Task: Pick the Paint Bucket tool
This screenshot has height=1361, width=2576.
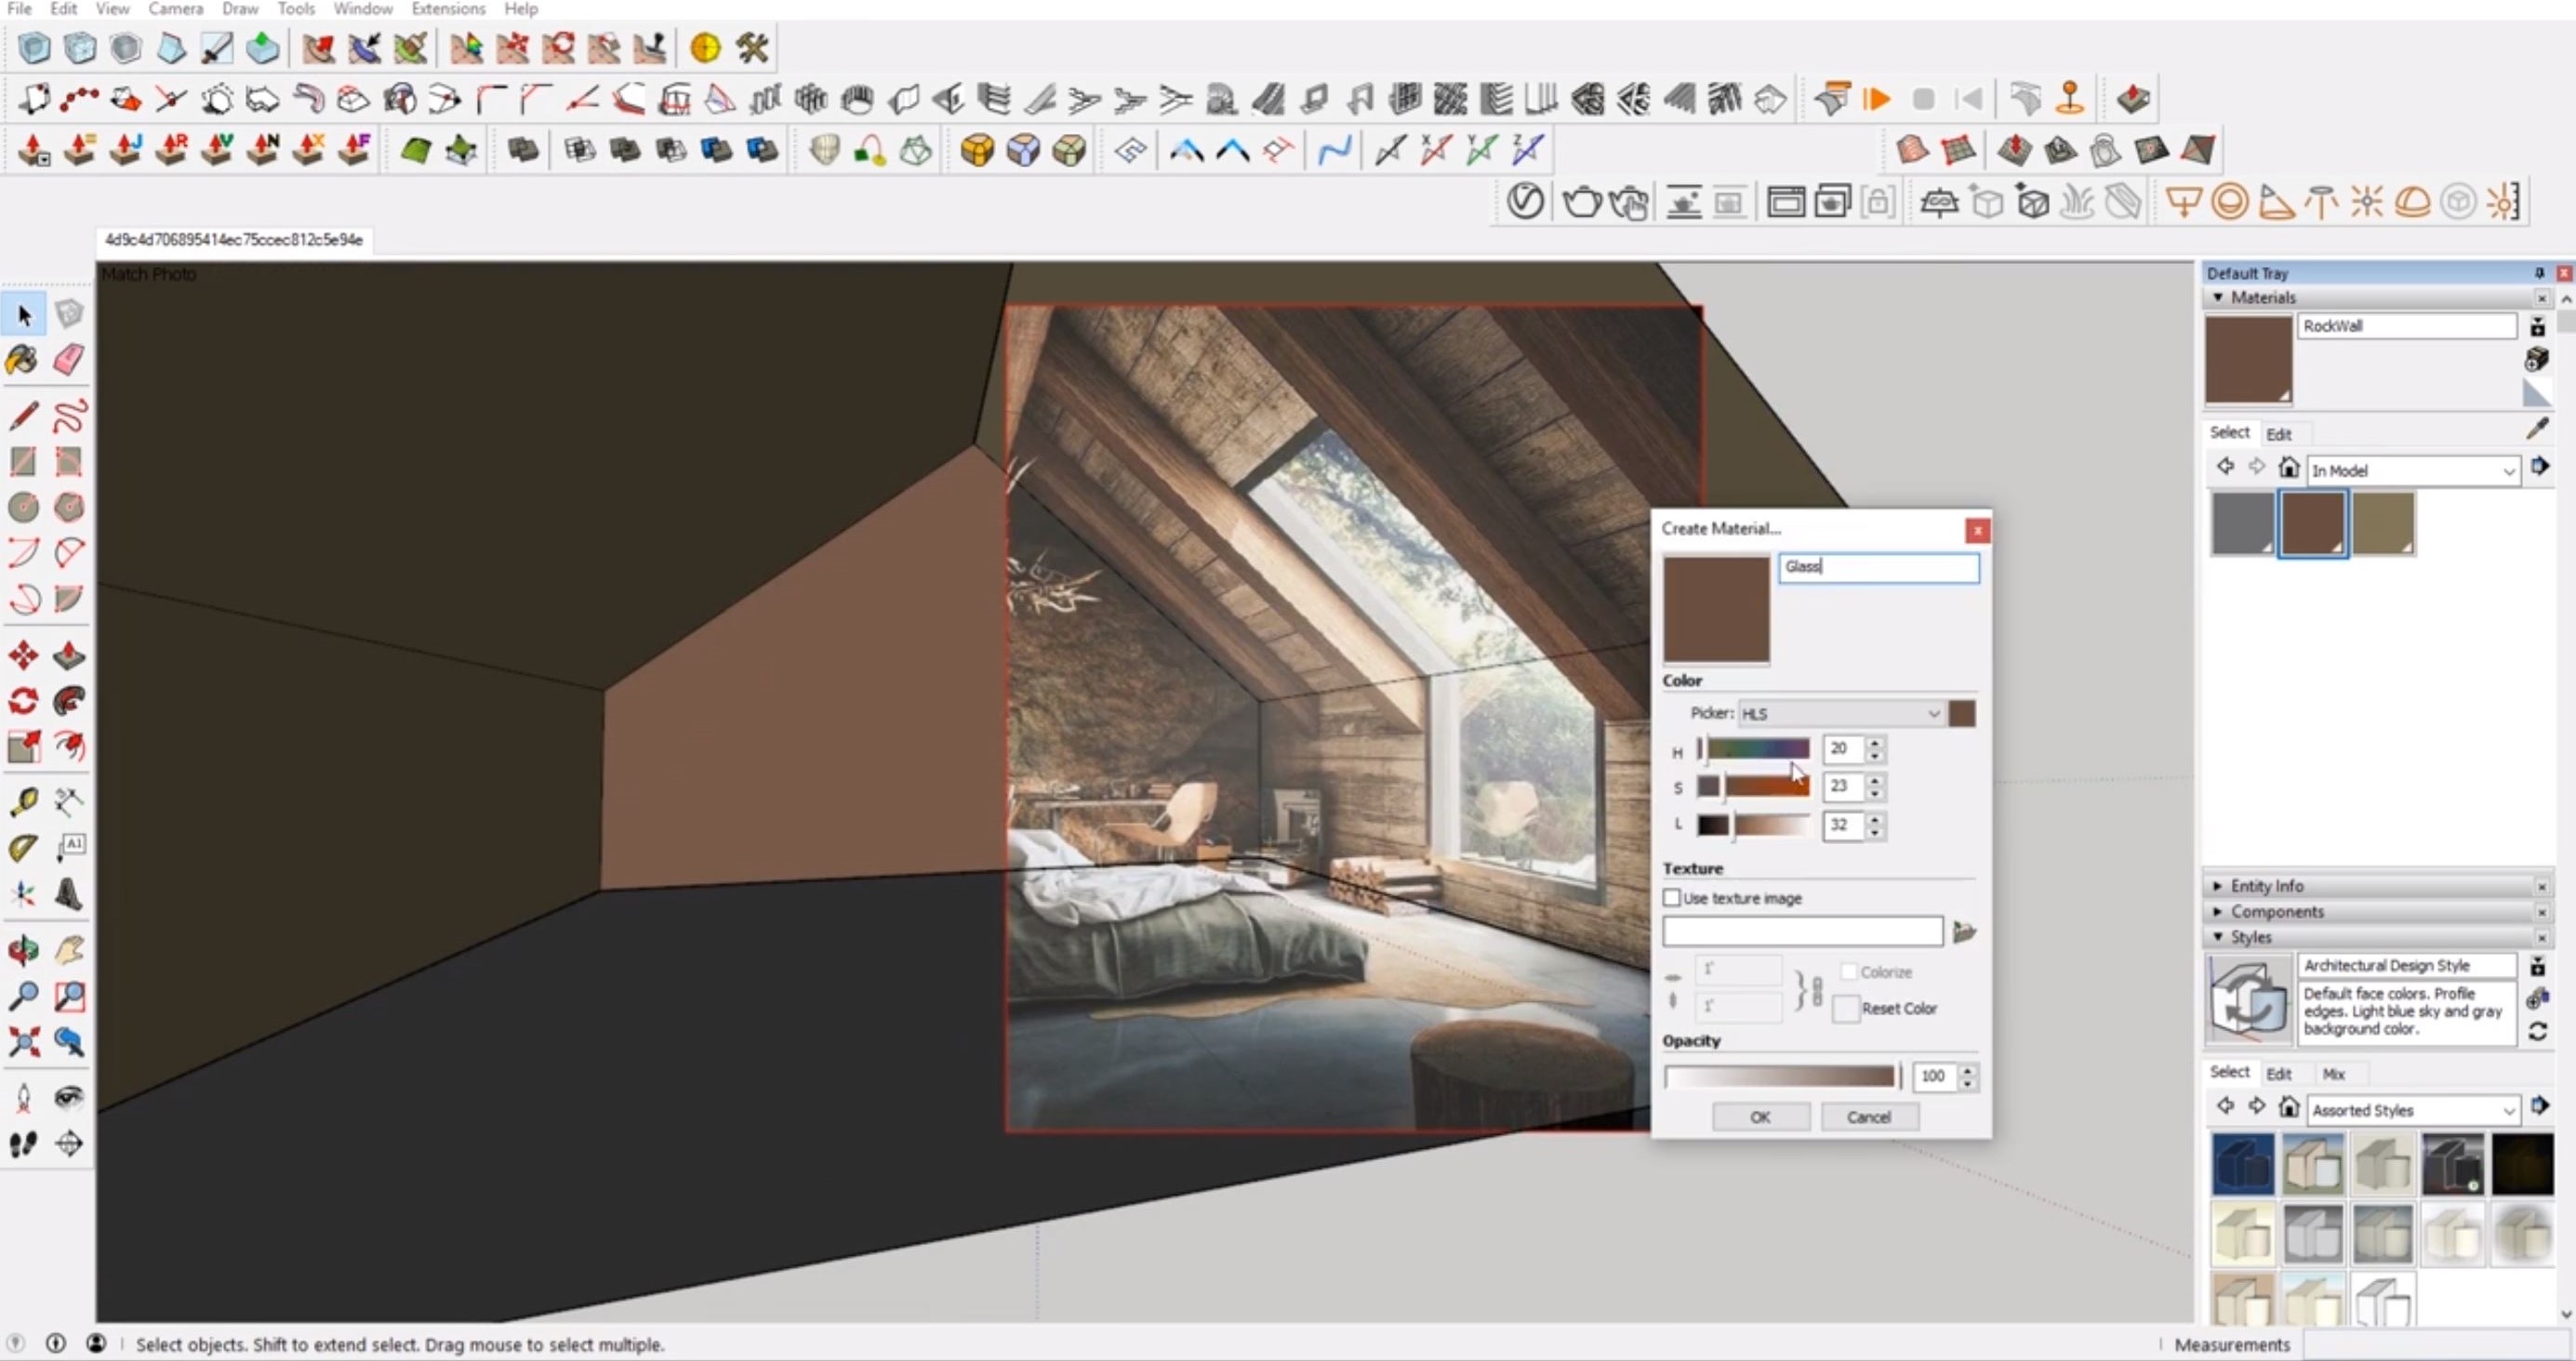Action: (23, 360)
